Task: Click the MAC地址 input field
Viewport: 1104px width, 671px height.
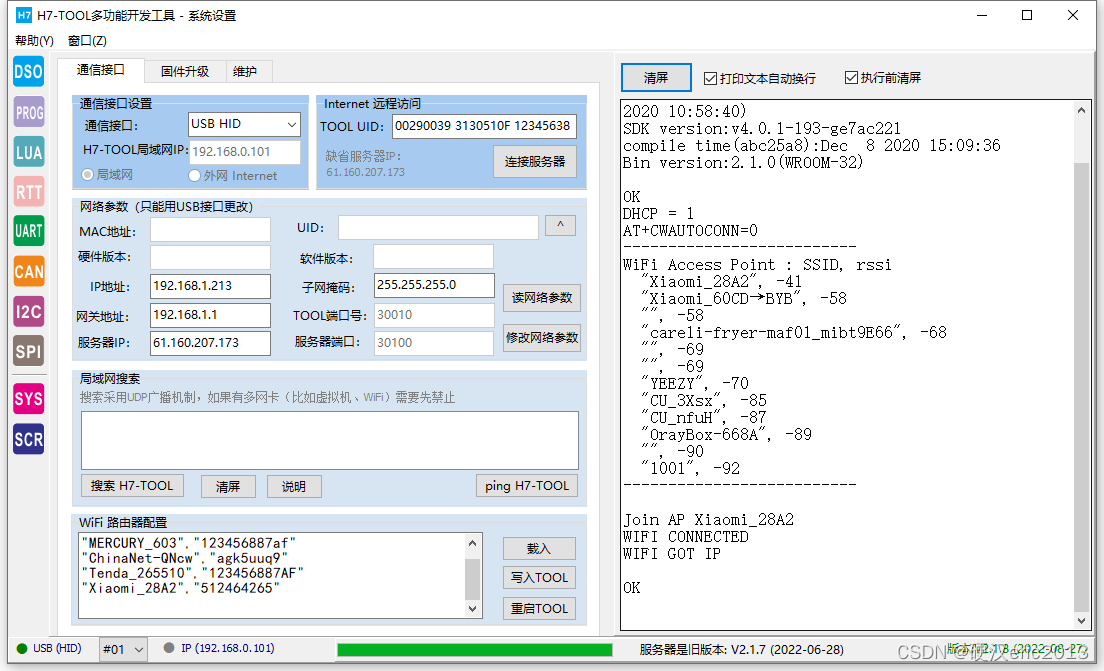Action: (x=210, y=230)
